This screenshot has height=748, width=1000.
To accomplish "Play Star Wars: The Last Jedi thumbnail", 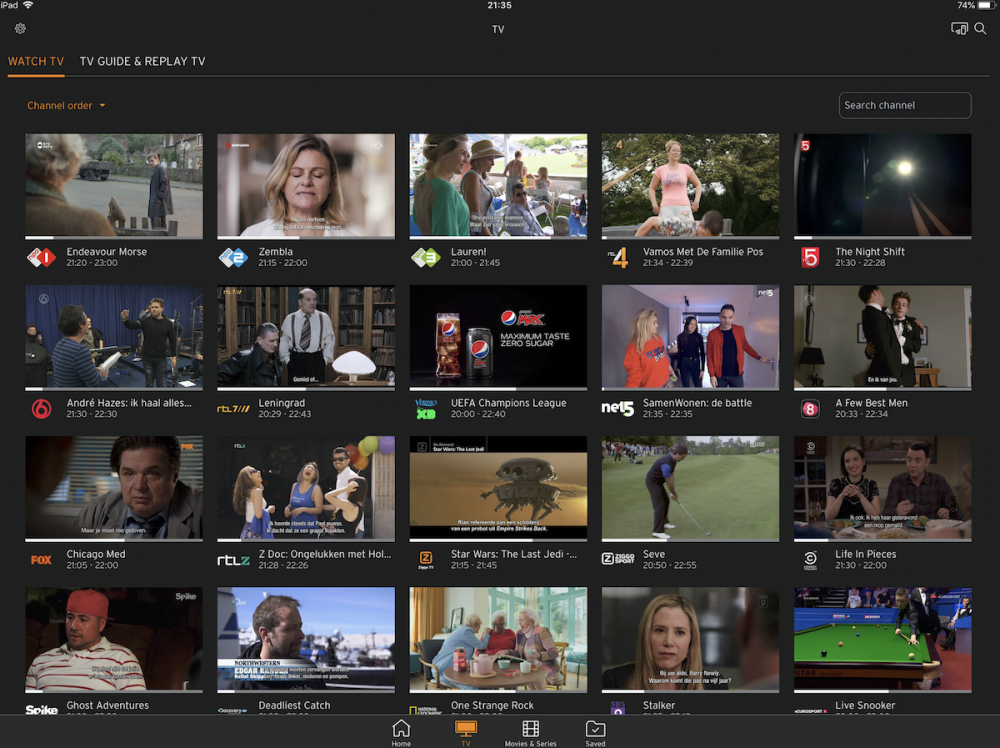I will click(x=498, y=488).
